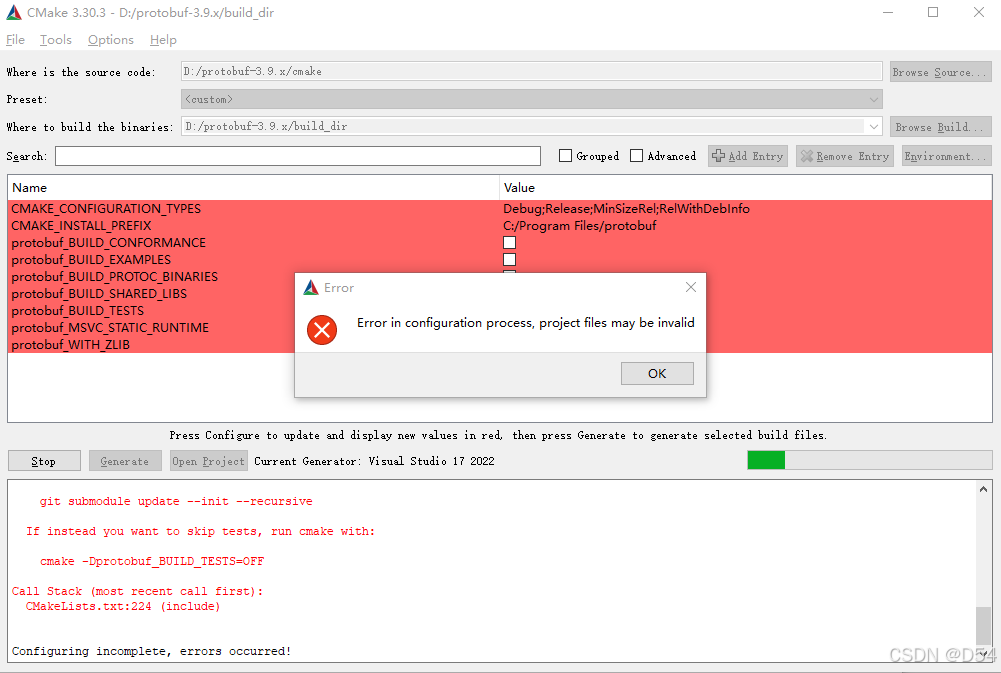The image size is (1001, 673).
Task: Click the output log scroll-up arrow
Action: click(983, 489)
